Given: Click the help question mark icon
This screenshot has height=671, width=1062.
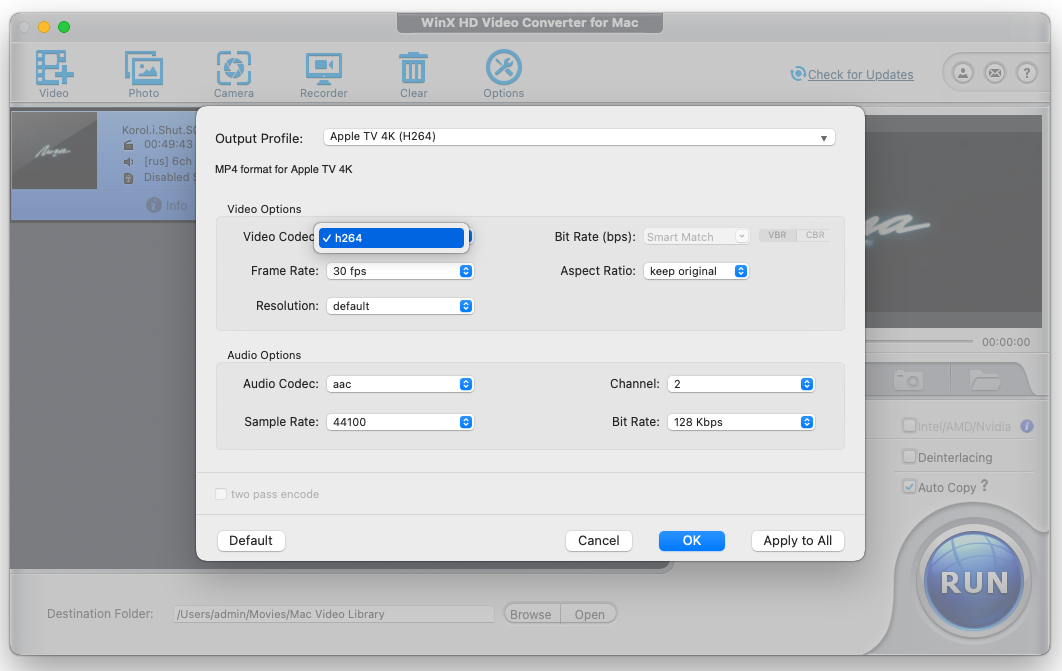Looking at the screenshot, I should [x=1025, y=73].
